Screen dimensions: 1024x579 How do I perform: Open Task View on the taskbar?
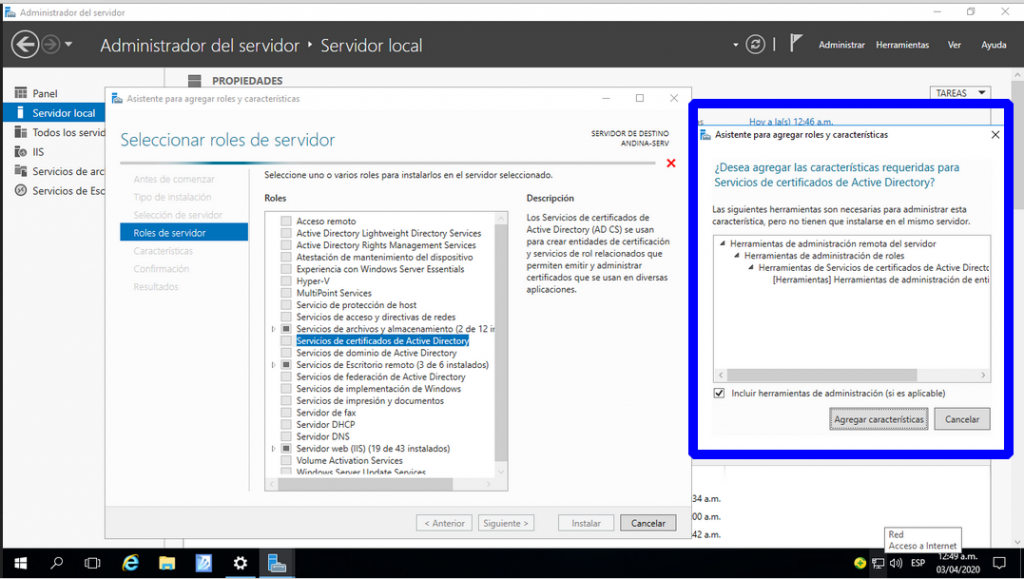[x=93, y=563]
